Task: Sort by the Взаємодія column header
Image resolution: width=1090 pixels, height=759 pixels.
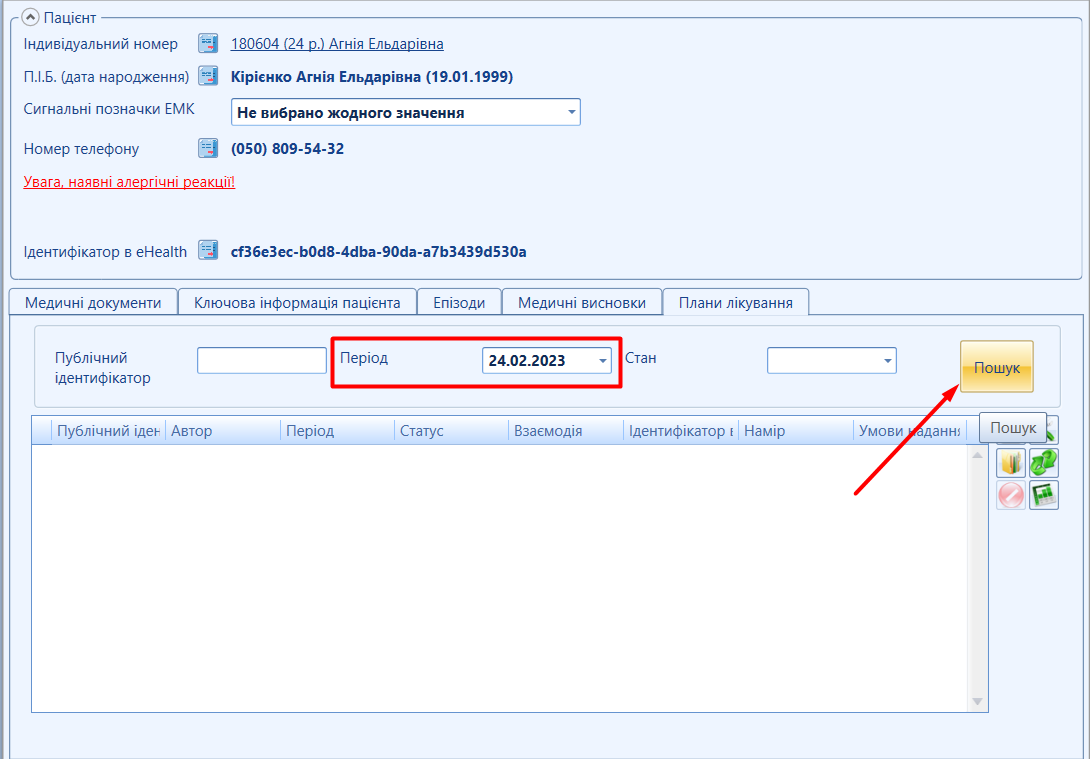Action: tap(566, 431)
